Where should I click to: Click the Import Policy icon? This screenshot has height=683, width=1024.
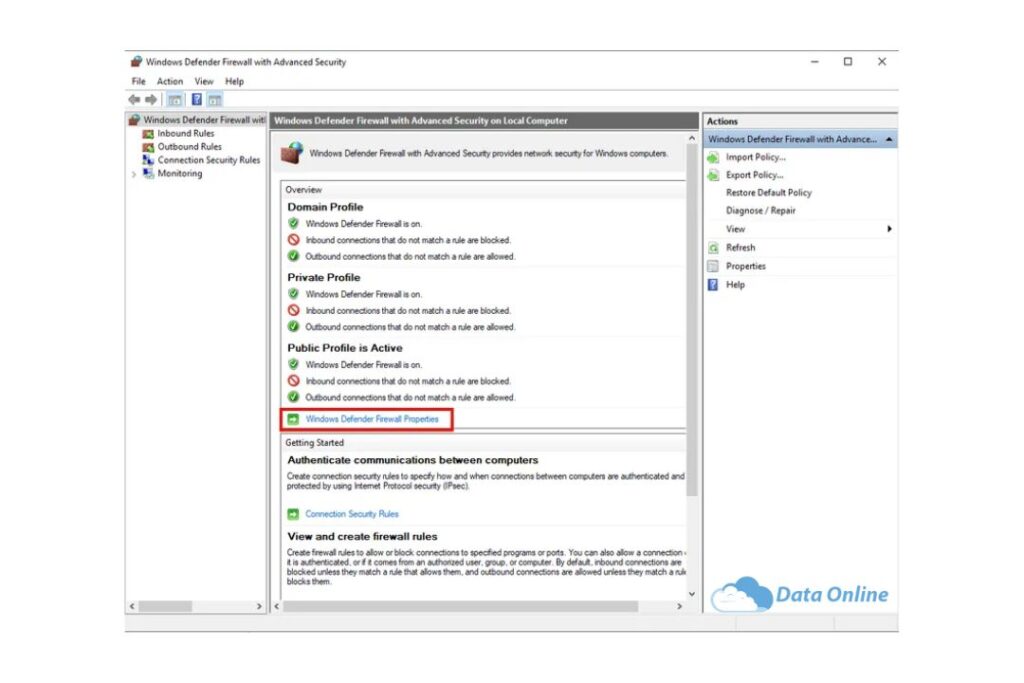[713, 157]
